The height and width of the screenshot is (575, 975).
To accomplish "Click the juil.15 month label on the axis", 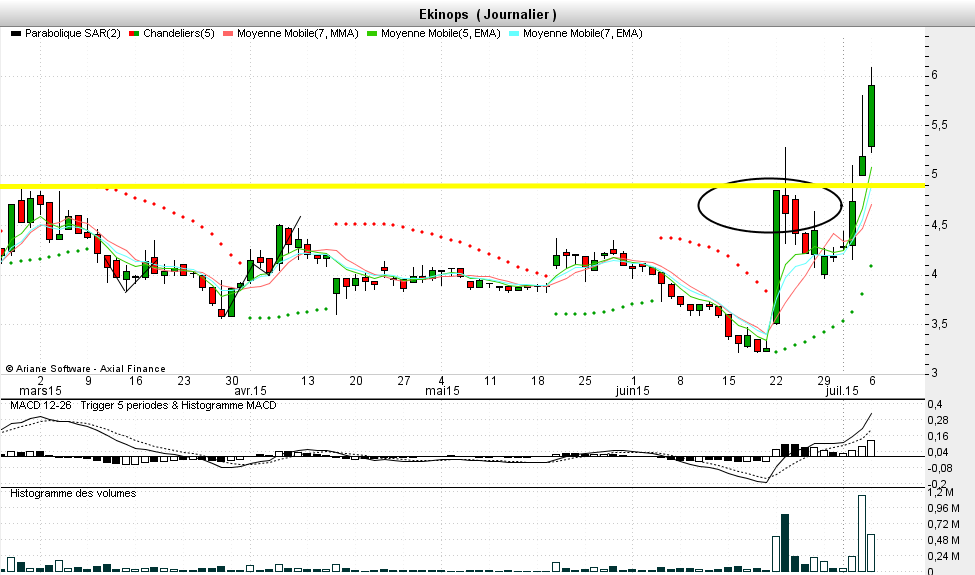I will (x=842, y=391).
